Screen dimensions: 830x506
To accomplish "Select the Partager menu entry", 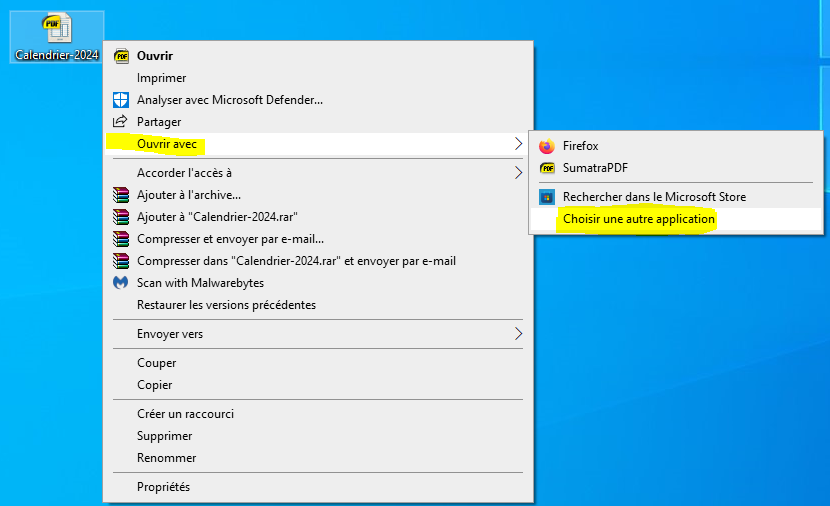I will pyautogui.click(x=318, y=122).
